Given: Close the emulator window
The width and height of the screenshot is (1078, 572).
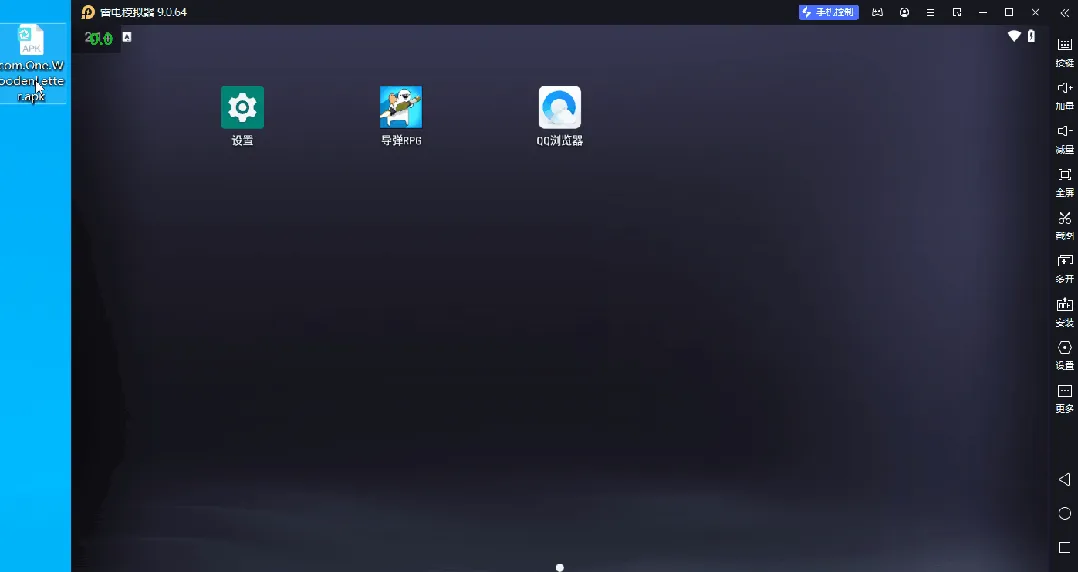Looking at the screenshot, I should [x=1035, y=12].
